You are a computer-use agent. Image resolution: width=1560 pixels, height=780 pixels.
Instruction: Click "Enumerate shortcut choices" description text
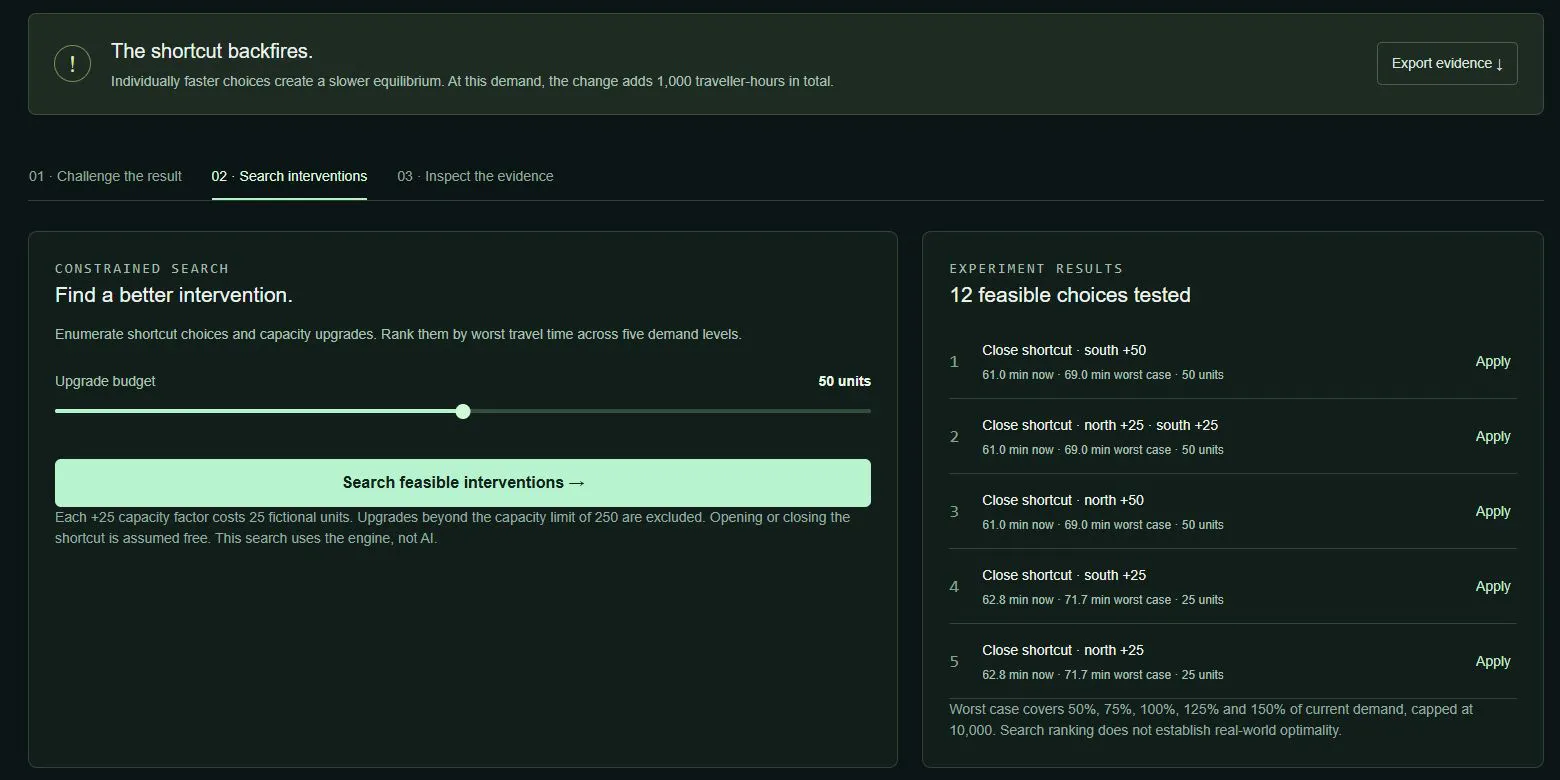click(398, 334)
